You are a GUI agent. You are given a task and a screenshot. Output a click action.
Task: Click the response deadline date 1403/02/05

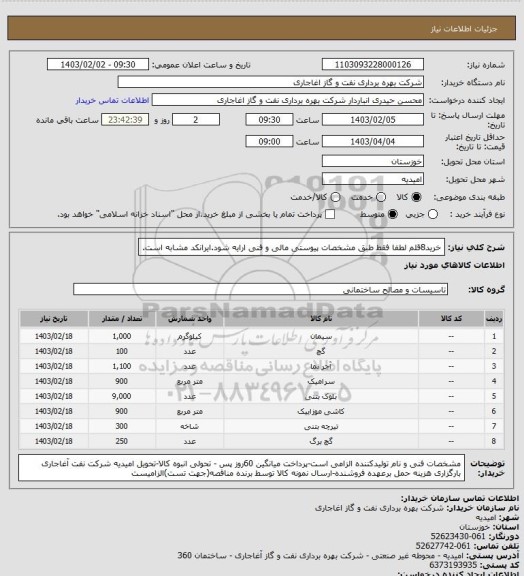point(373,120)
